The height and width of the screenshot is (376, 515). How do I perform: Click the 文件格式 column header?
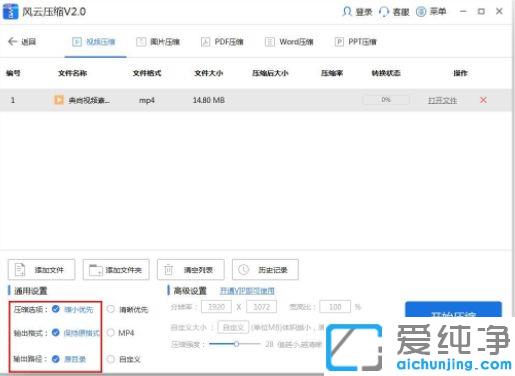[147, 73]
